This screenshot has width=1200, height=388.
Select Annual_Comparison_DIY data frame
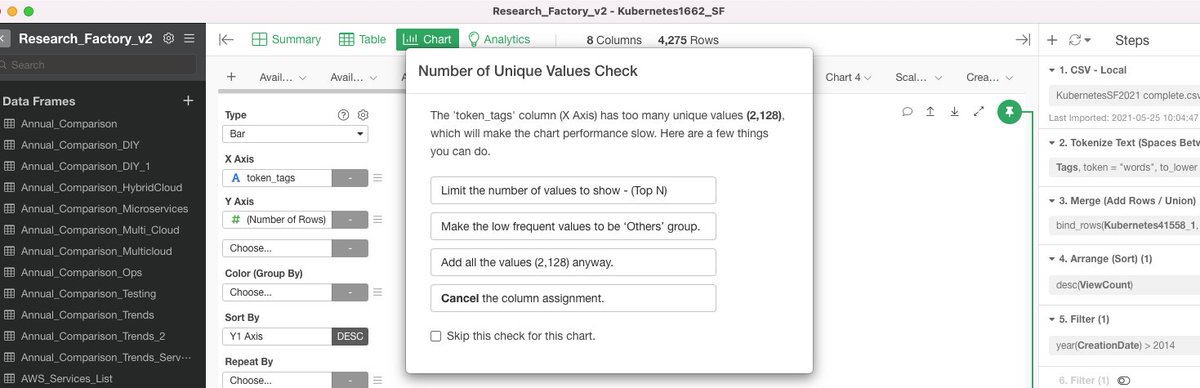[x=81, y=144]
